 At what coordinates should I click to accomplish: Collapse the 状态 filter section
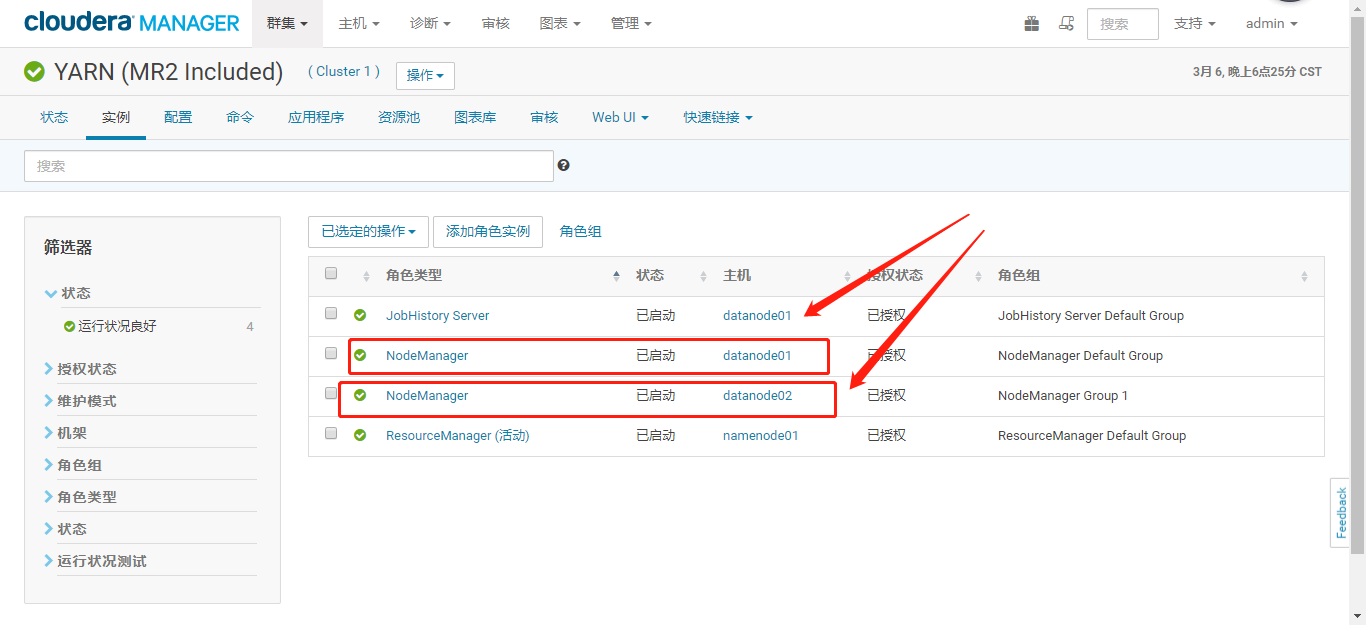tap(68, 293)
